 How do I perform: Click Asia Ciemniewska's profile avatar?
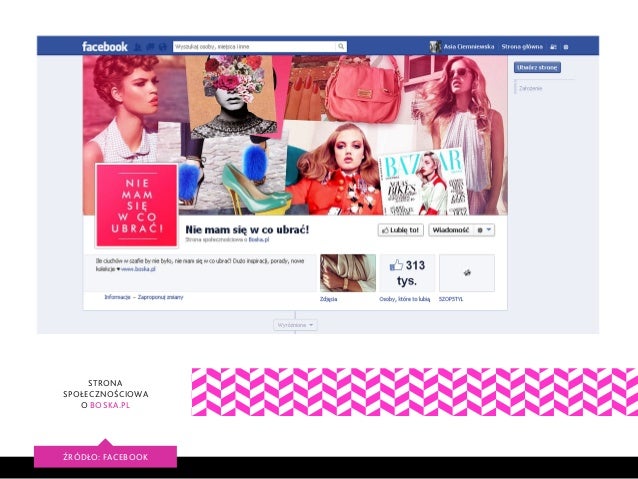435,46
